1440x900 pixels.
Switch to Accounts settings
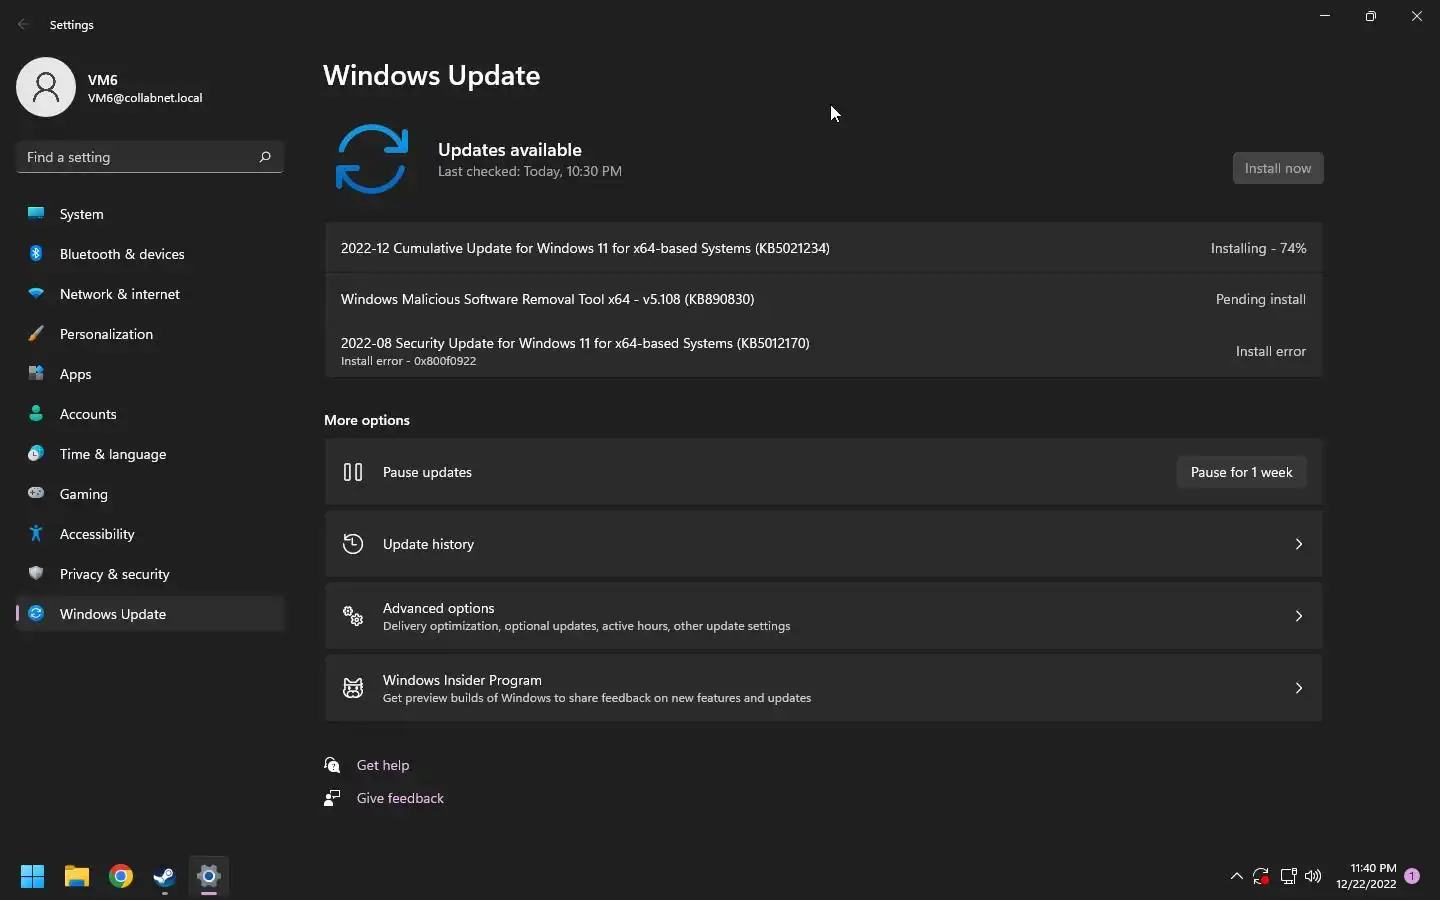(150, 414)
